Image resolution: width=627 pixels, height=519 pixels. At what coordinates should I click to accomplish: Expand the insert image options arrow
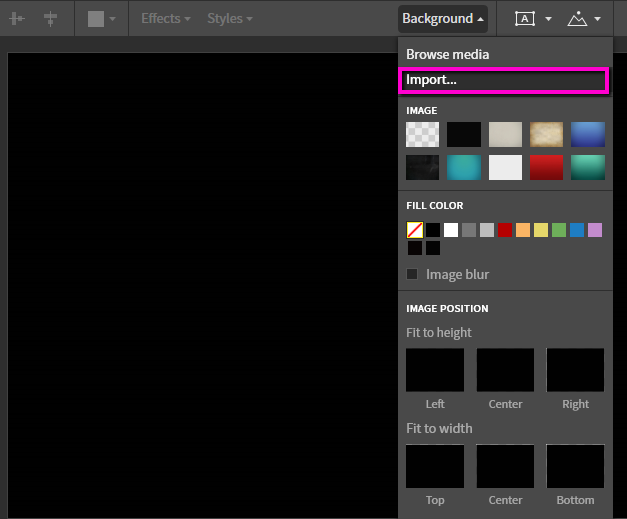point(597,19)
